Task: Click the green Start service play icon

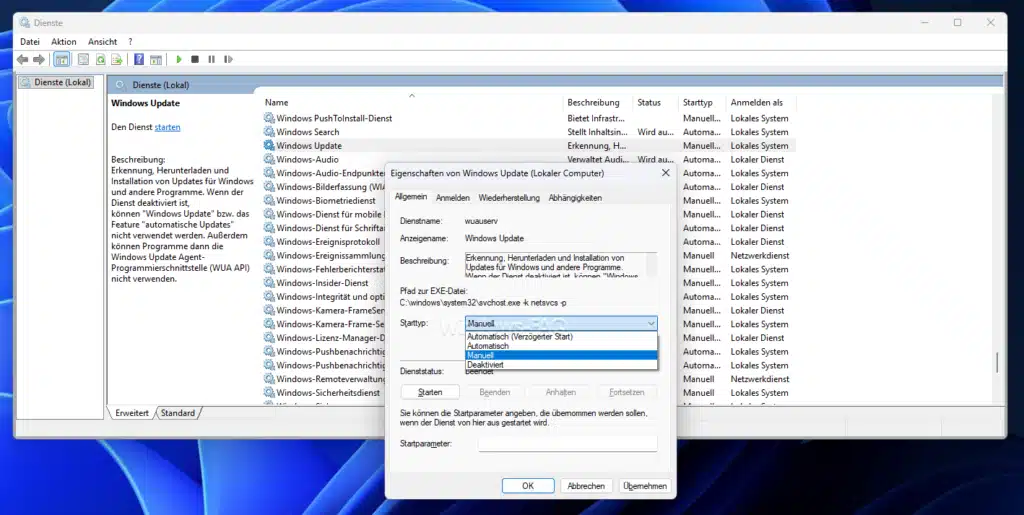Action: tap(178, 59)
